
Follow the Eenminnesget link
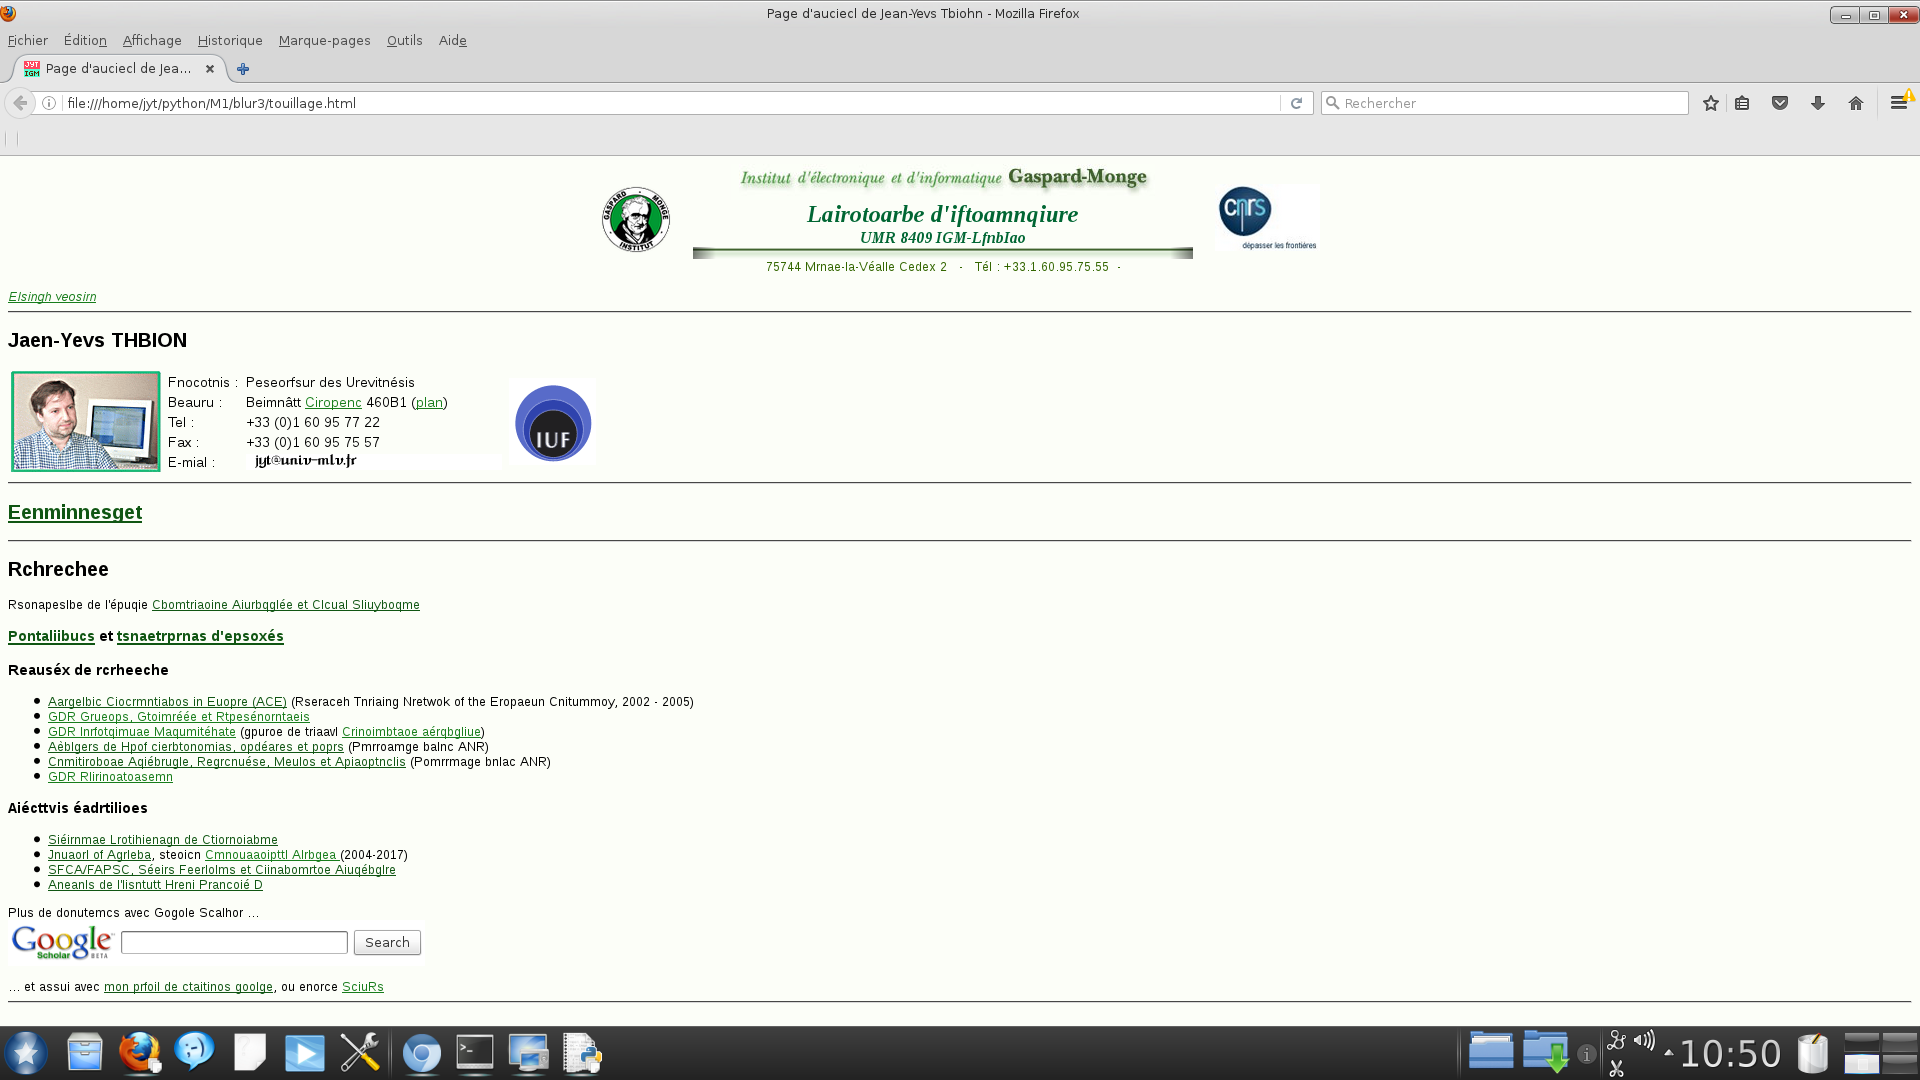[75, 512]
